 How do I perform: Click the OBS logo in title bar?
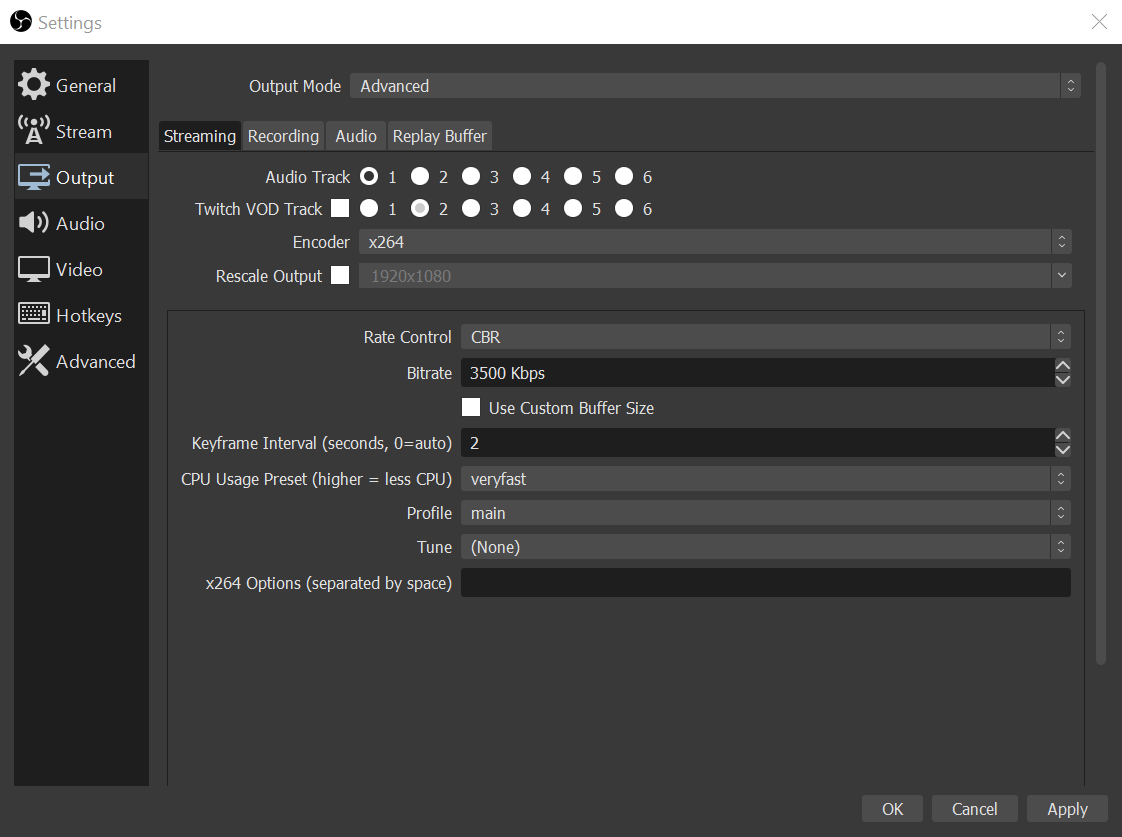21,22
